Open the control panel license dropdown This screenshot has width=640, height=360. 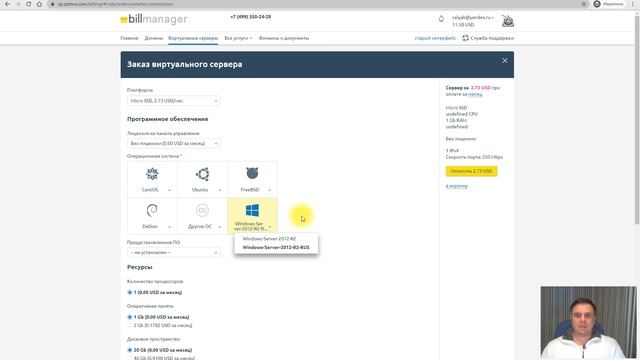tap(174, 143)
